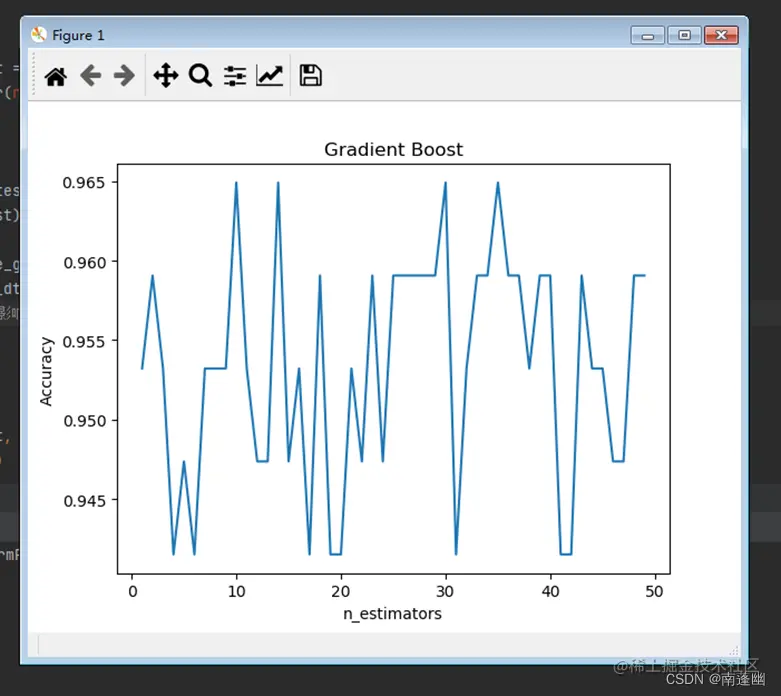Click the 'Accuracy' y-axis label
Image resolution: width=781 pixels, height=696 pixels.
pos(46,372)
